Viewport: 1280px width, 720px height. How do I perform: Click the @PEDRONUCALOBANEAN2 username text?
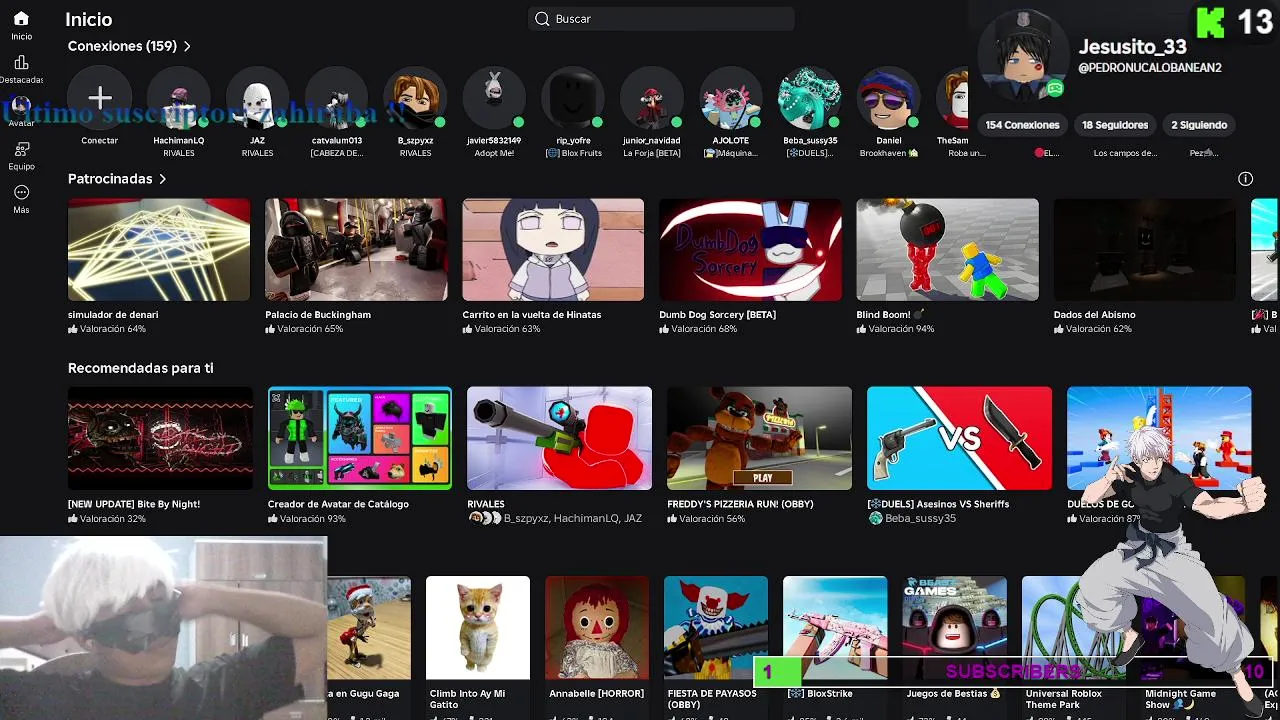point(1149,68)
